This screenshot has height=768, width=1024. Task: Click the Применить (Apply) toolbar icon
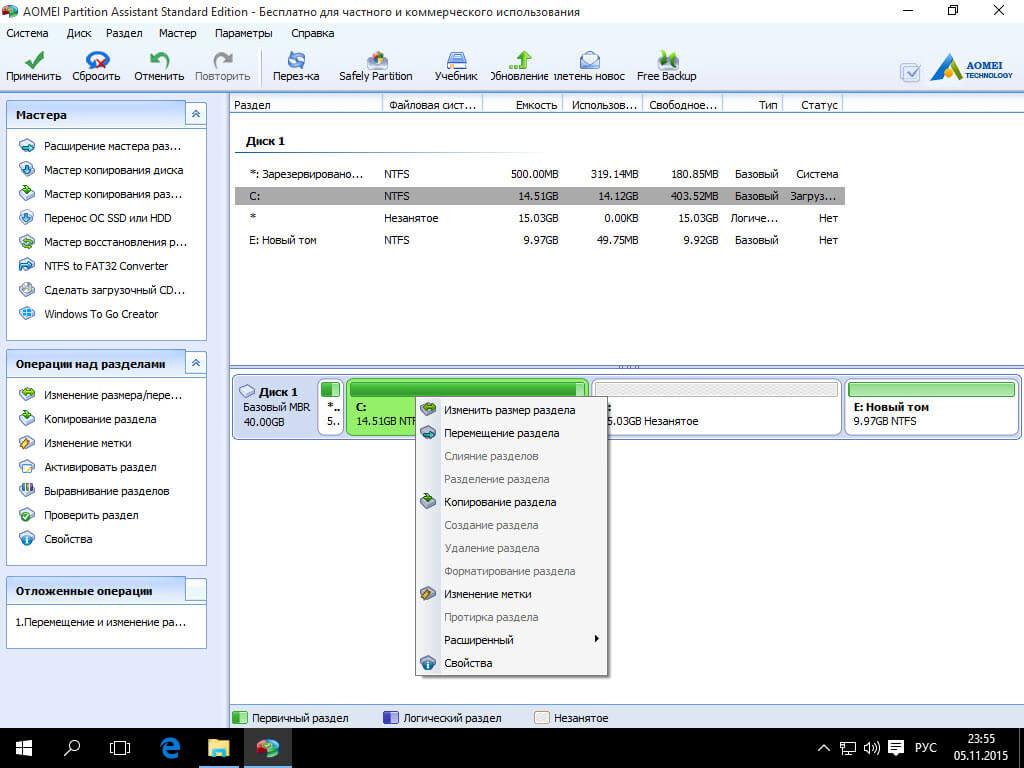pyautogui.click(x=33, y=66)
